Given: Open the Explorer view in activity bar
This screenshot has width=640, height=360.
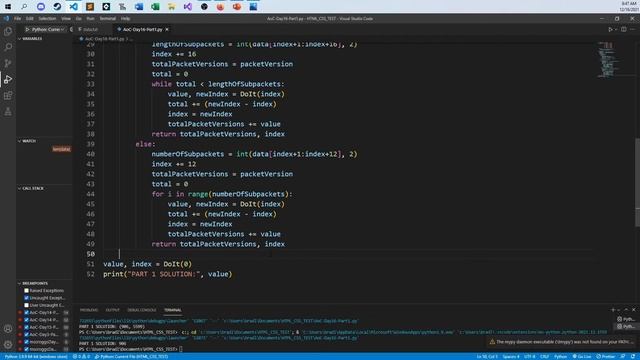Looking at the screenshot, I should [8, 31].
